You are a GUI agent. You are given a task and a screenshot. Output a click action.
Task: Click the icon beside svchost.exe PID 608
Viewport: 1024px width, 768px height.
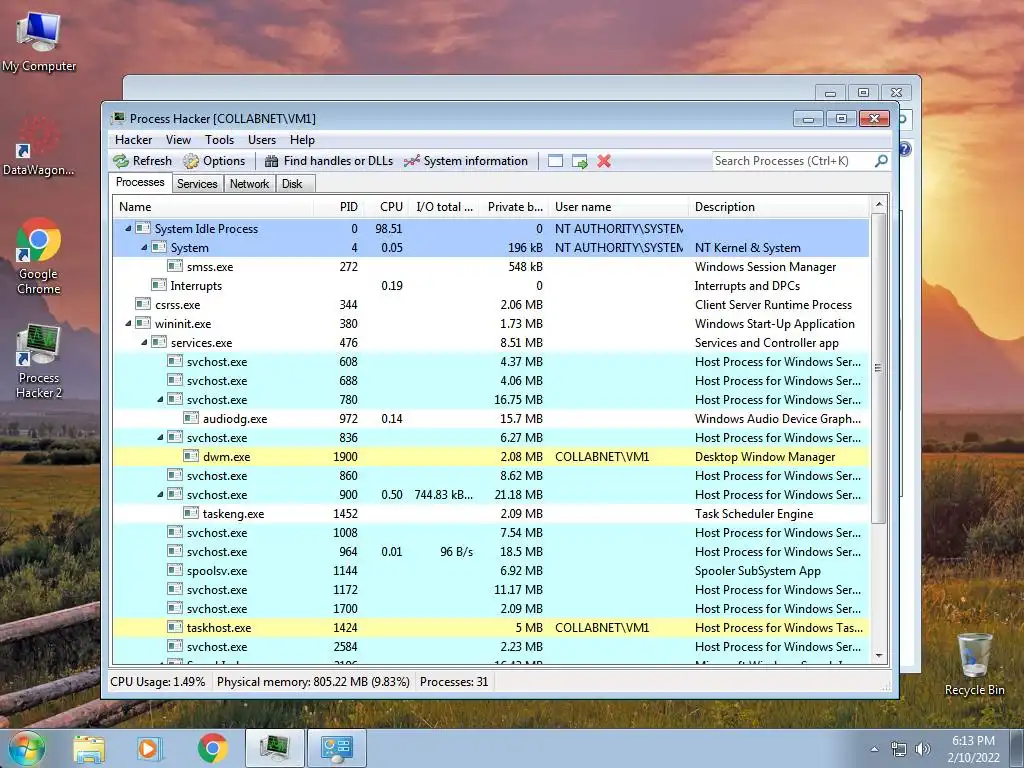coord(175,361)
